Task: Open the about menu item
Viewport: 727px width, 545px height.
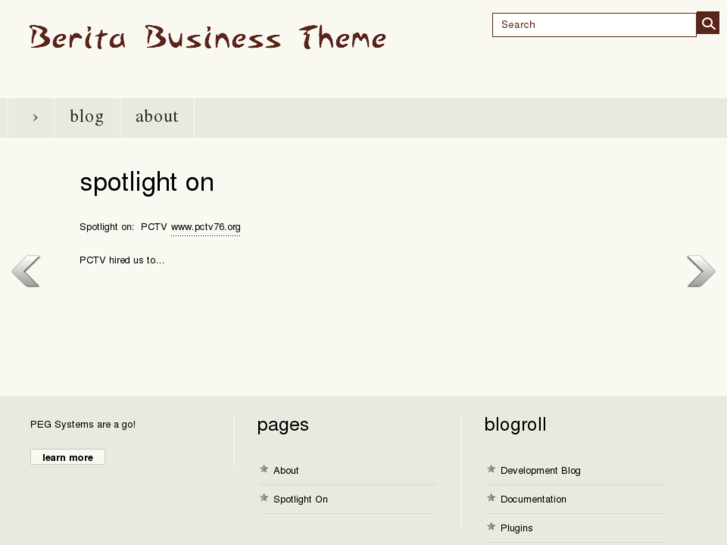Action: [x=157, y=117]
